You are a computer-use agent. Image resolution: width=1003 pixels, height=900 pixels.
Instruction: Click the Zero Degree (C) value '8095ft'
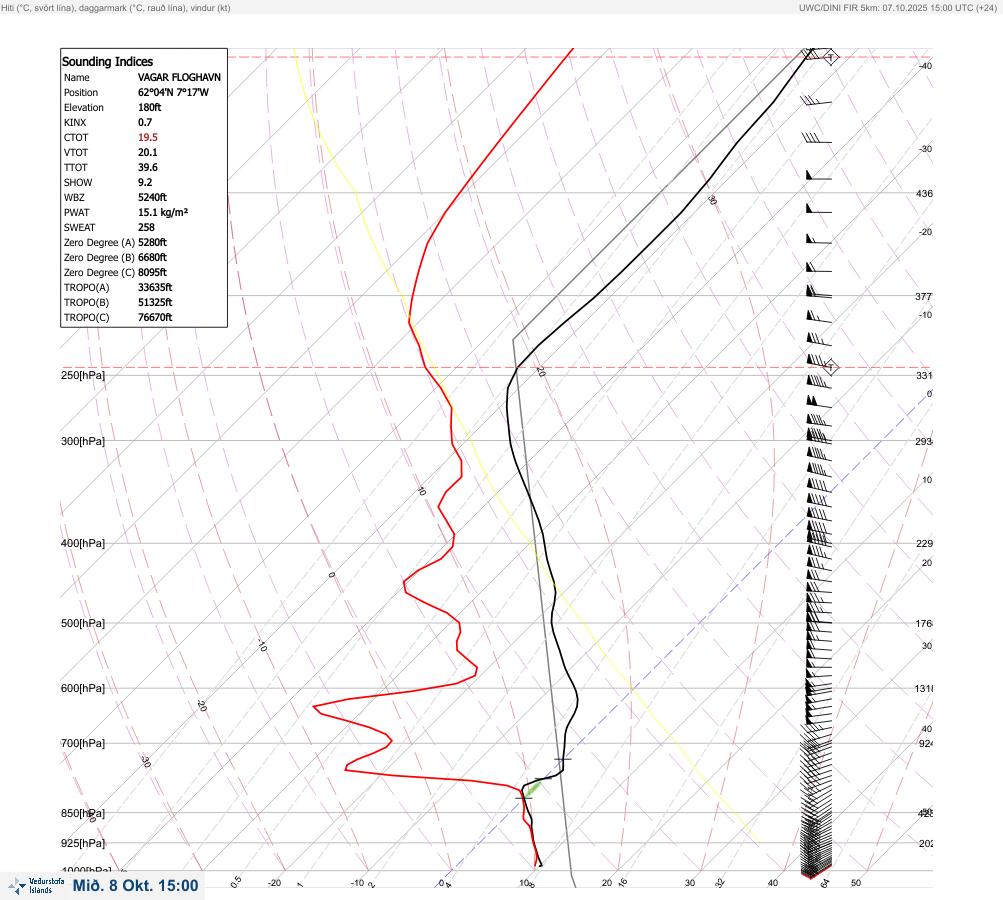point(152,272)
